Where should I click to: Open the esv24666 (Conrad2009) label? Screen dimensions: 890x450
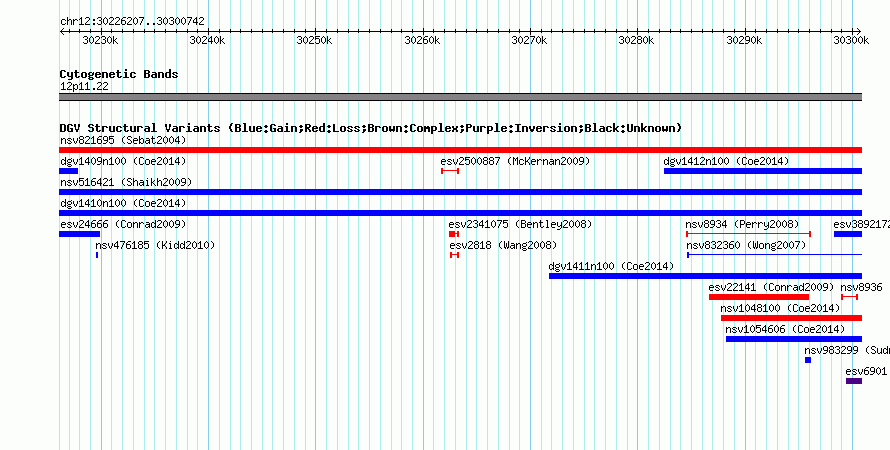[123, 224]
